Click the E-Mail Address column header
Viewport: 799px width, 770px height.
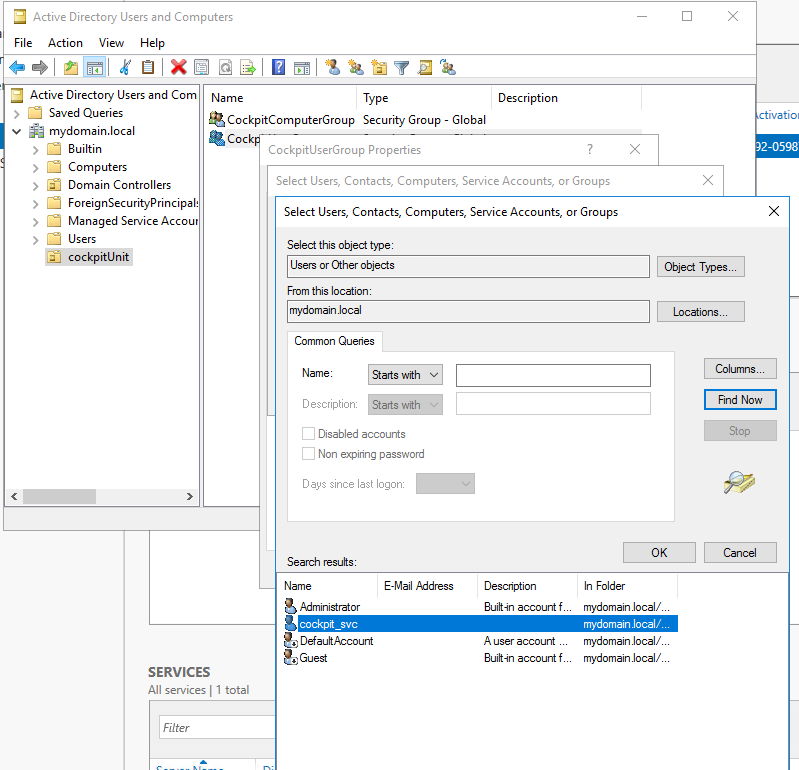tap(427, 586)
